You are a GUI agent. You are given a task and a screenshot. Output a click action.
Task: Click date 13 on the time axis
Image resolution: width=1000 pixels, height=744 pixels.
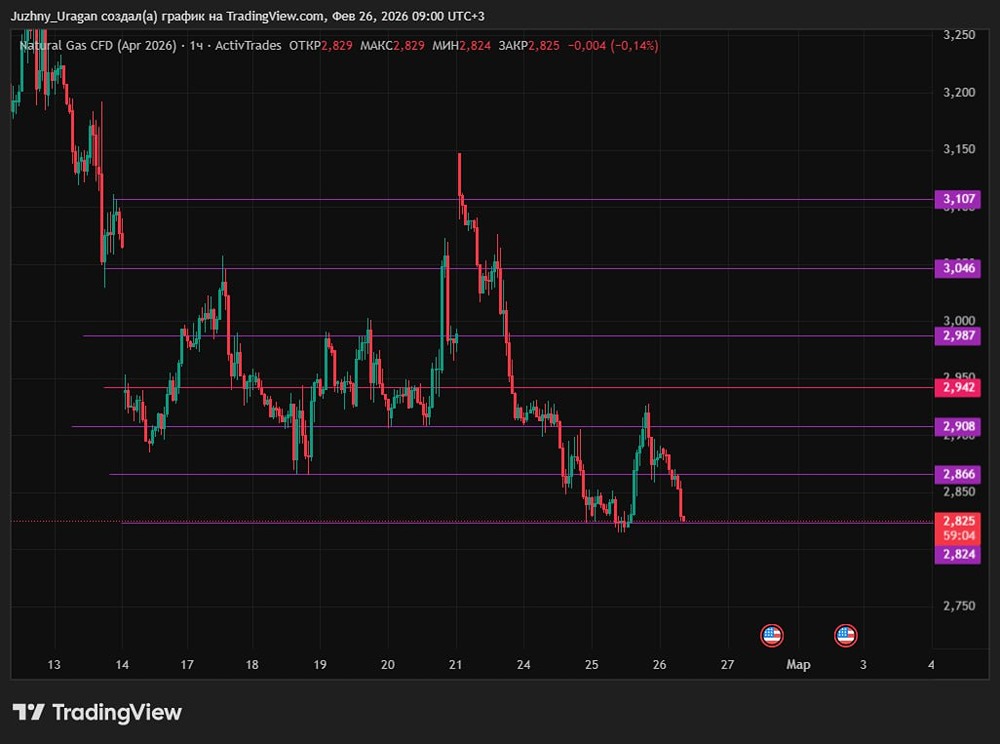[54, 664]
